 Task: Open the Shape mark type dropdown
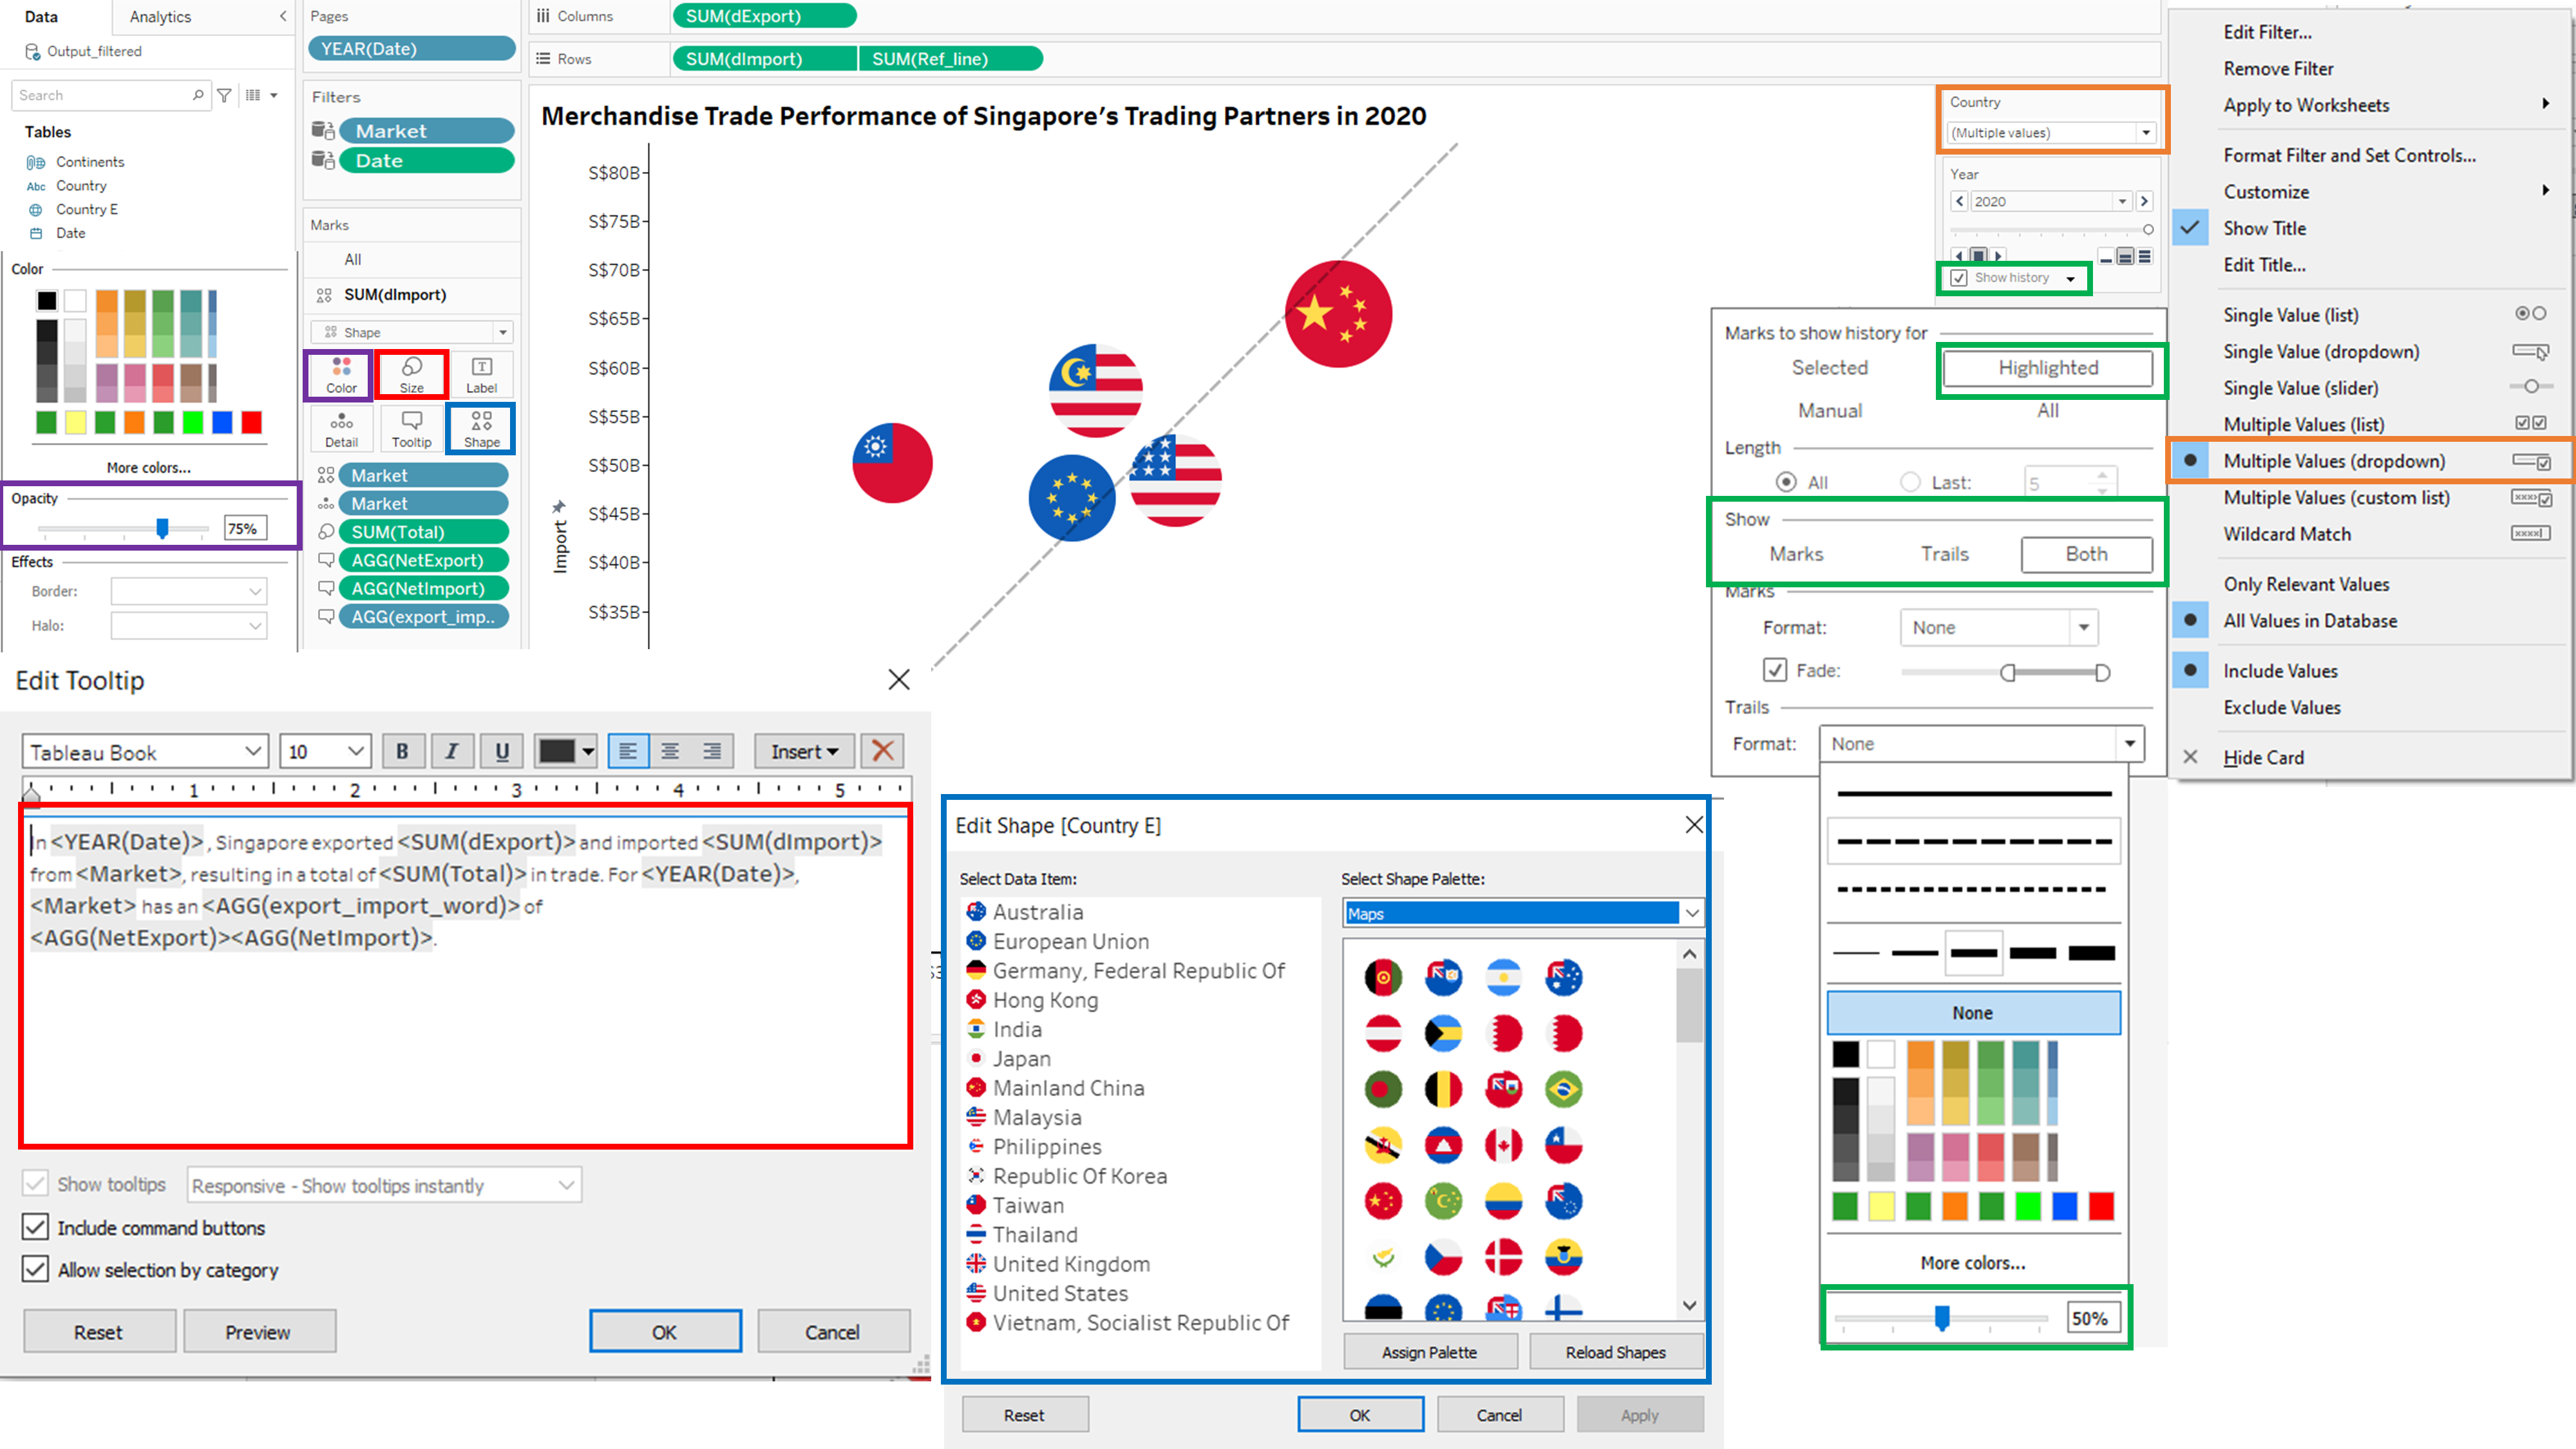pos(412,332)
